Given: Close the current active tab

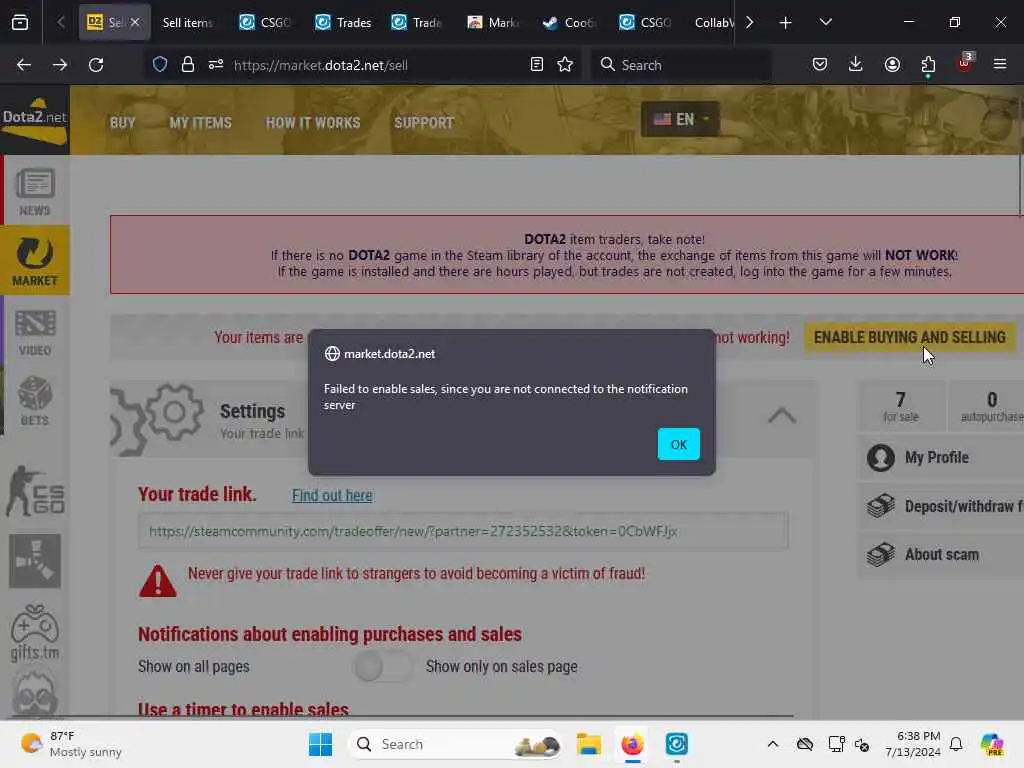Looking at the screenshot, I should 135,22.
